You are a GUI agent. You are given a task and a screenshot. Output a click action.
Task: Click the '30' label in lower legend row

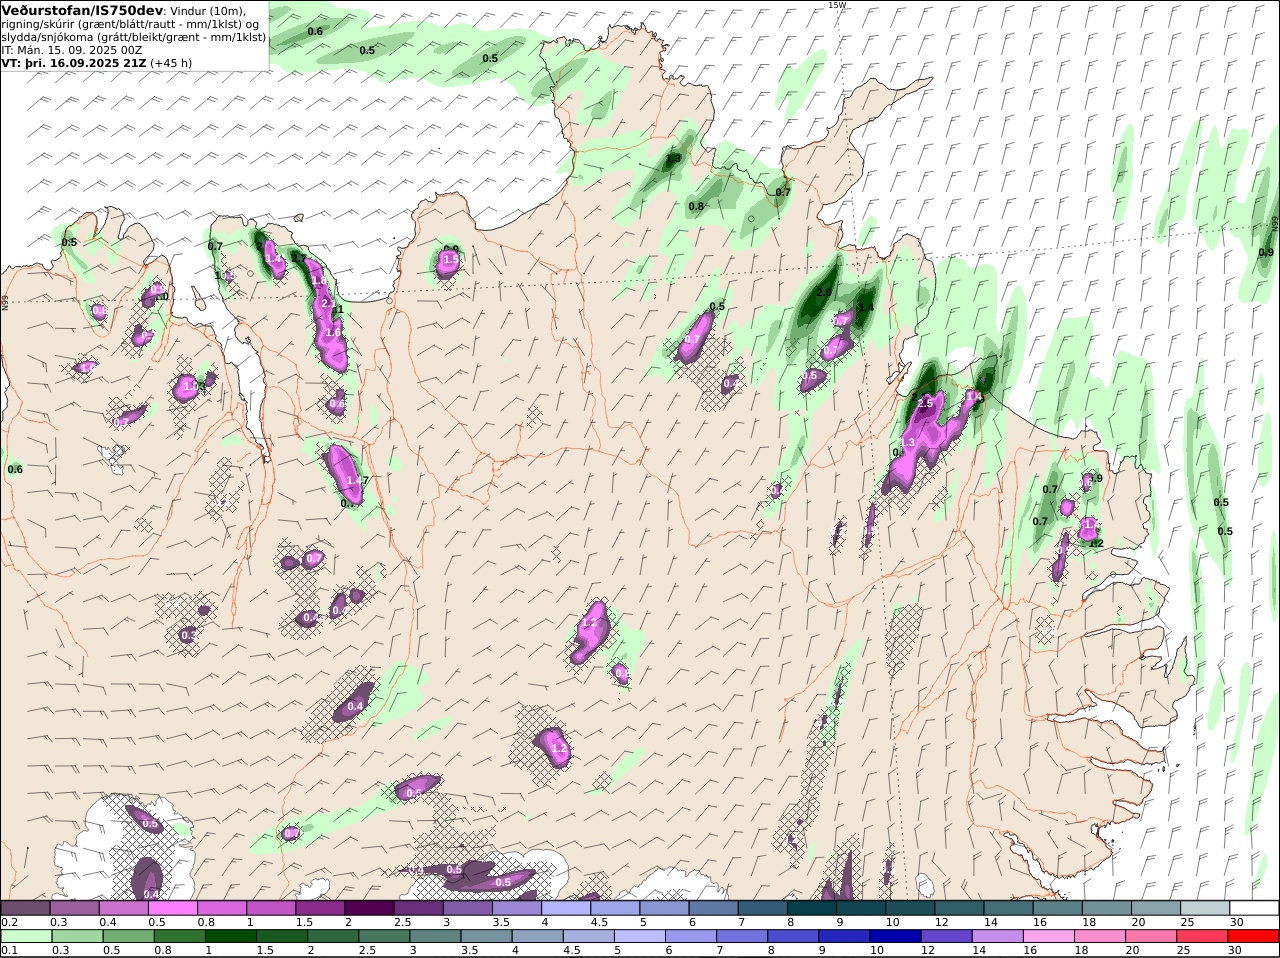click(1236, 950)
